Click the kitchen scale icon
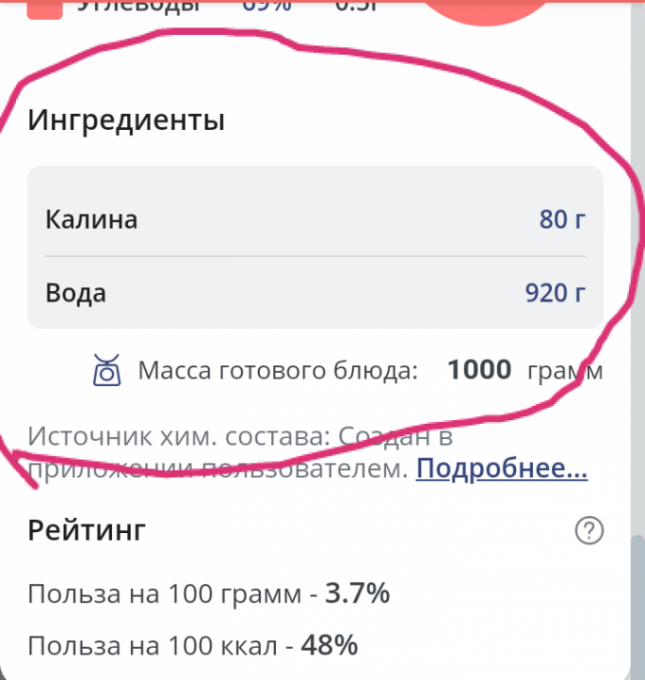 [x=107, y=370]
